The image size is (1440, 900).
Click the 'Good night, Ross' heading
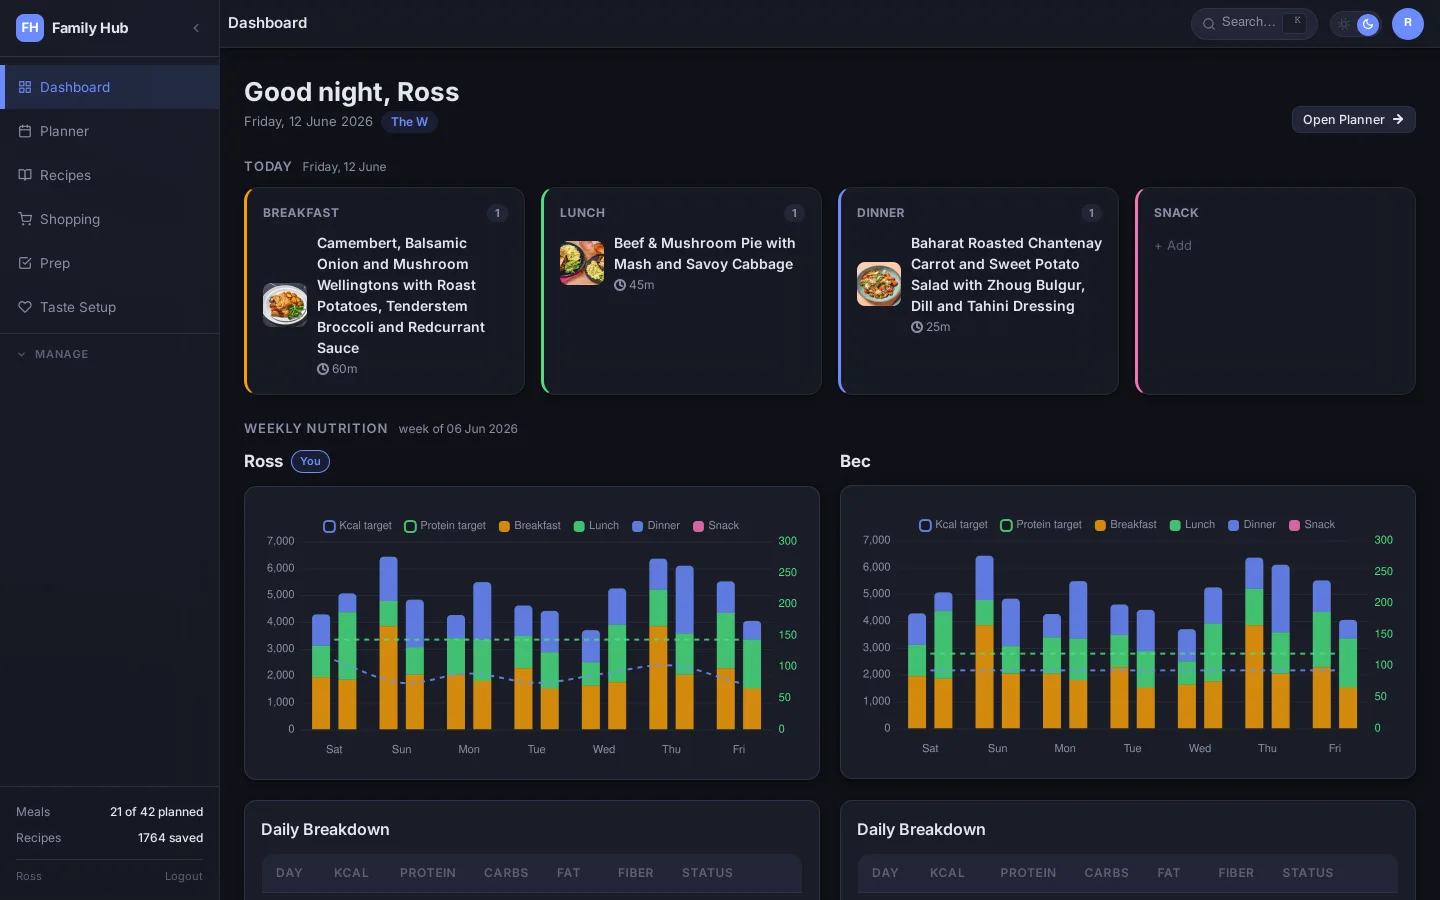352,92
